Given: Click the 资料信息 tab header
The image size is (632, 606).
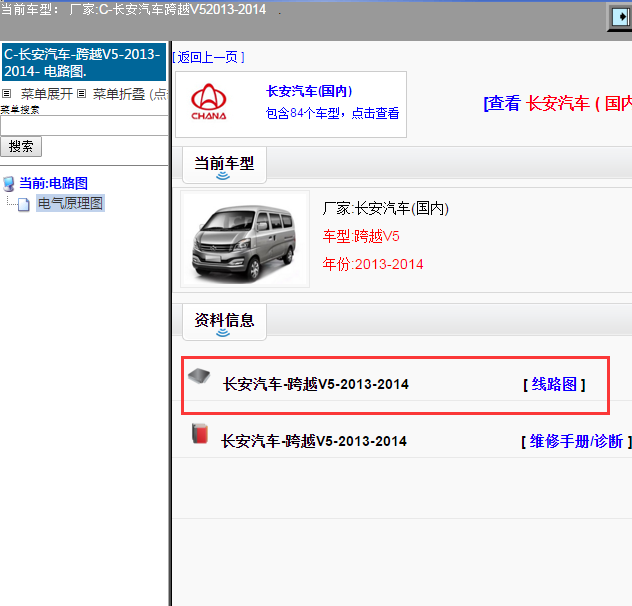Looking at the screenshot, I should [224, 322].
